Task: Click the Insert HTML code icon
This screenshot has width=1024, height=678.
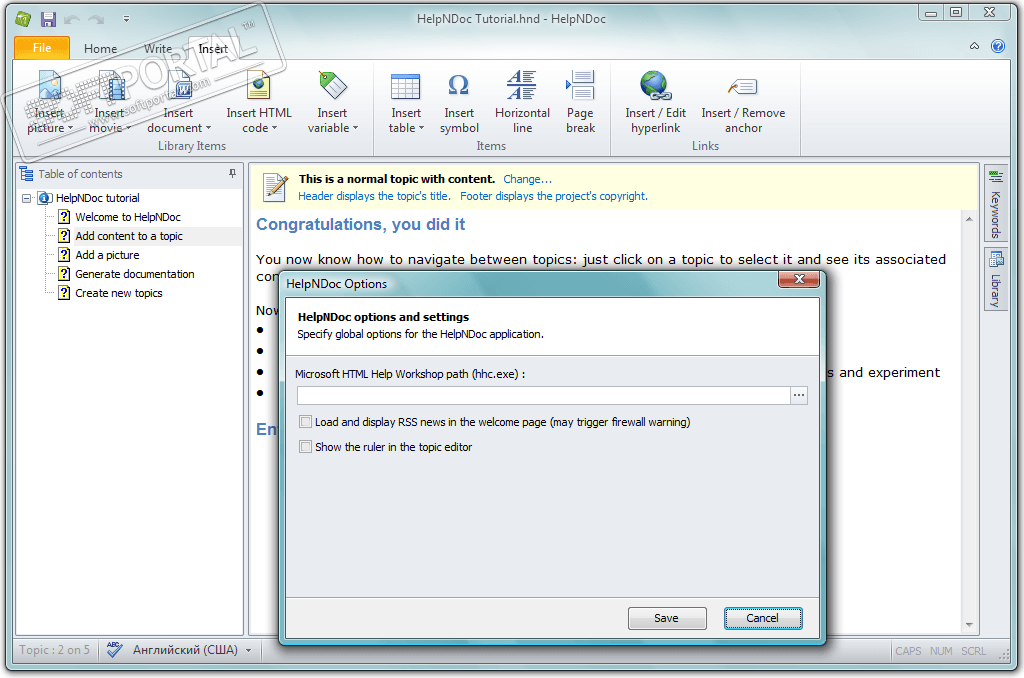Action: [259, 86]
